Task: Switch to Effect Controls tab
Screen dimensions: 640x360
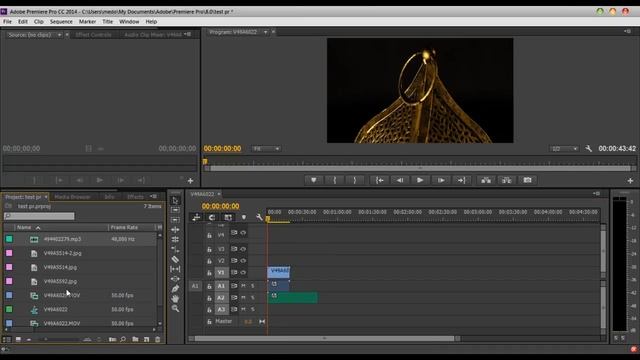Action: (93, 35)
